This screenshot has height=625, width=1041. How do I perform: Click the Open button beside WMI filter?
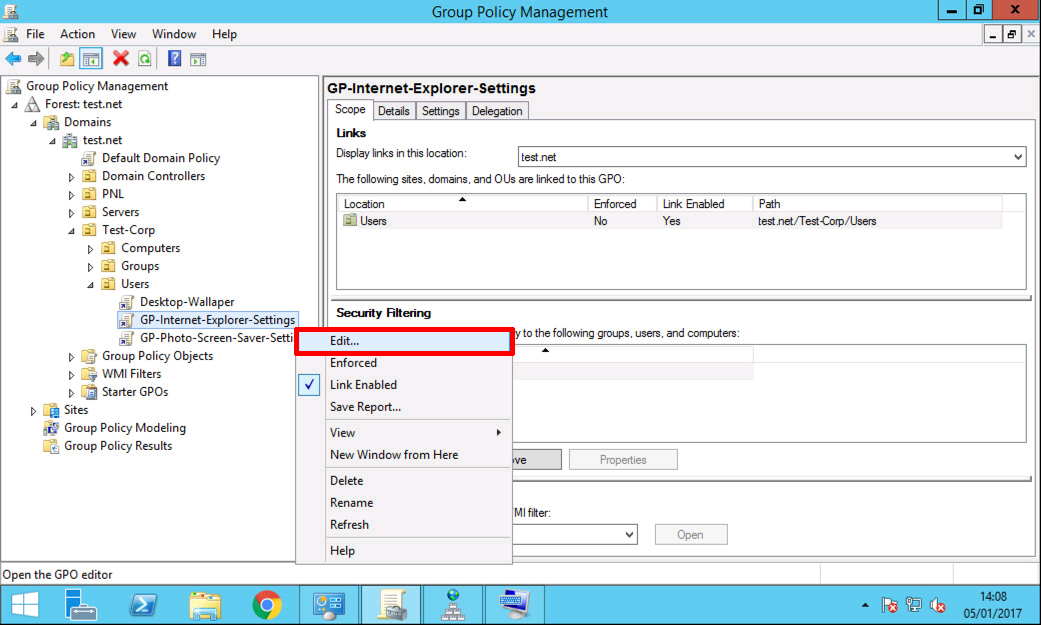[690, 535]
